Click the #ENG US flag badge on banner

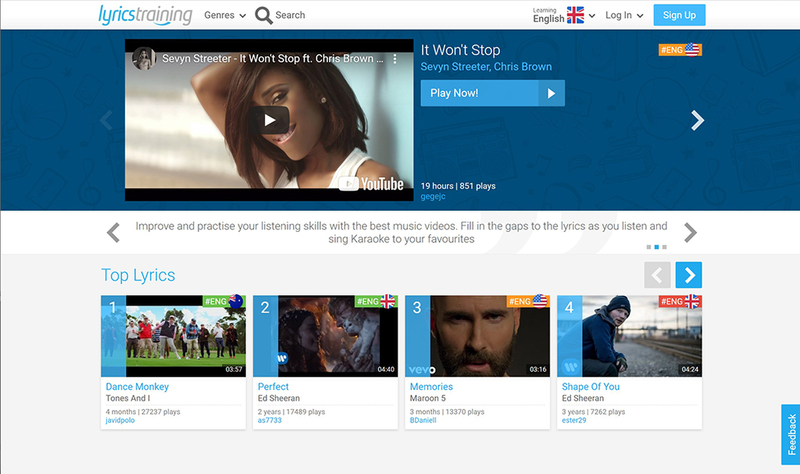[x=680, y=49]
